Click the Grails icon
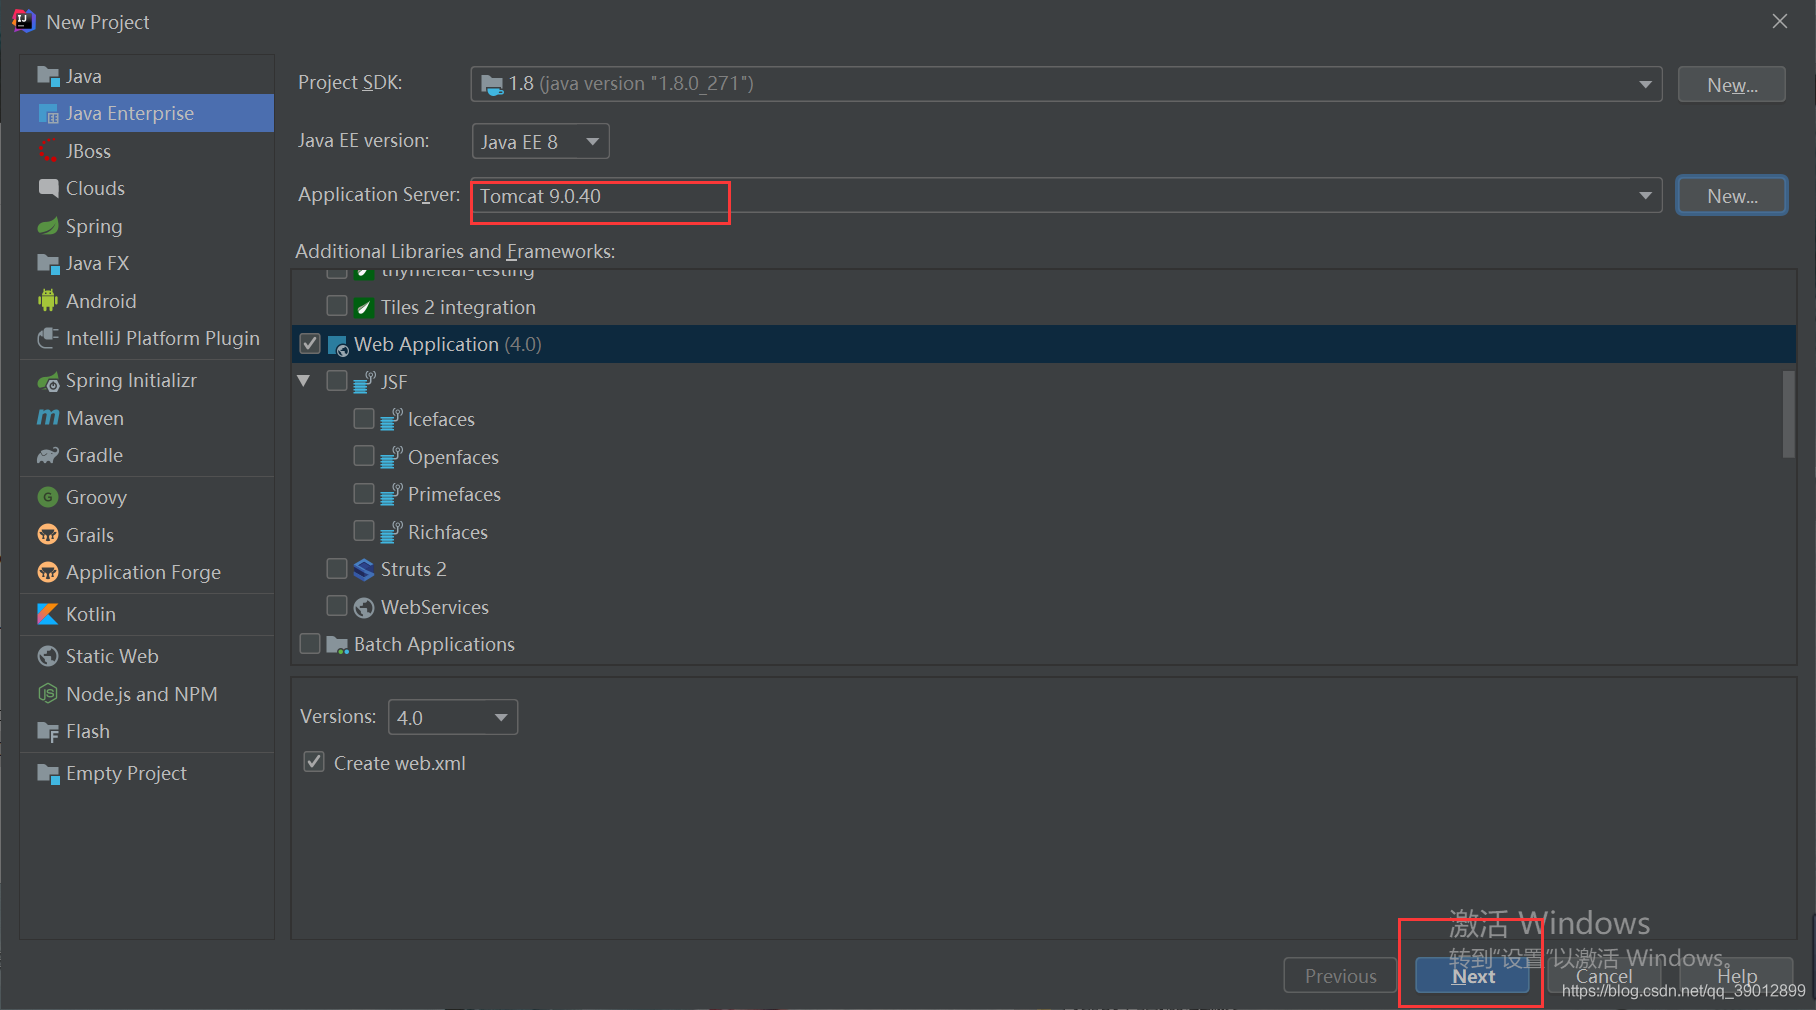The image size is (1816, 1010). tap(48, 535)
